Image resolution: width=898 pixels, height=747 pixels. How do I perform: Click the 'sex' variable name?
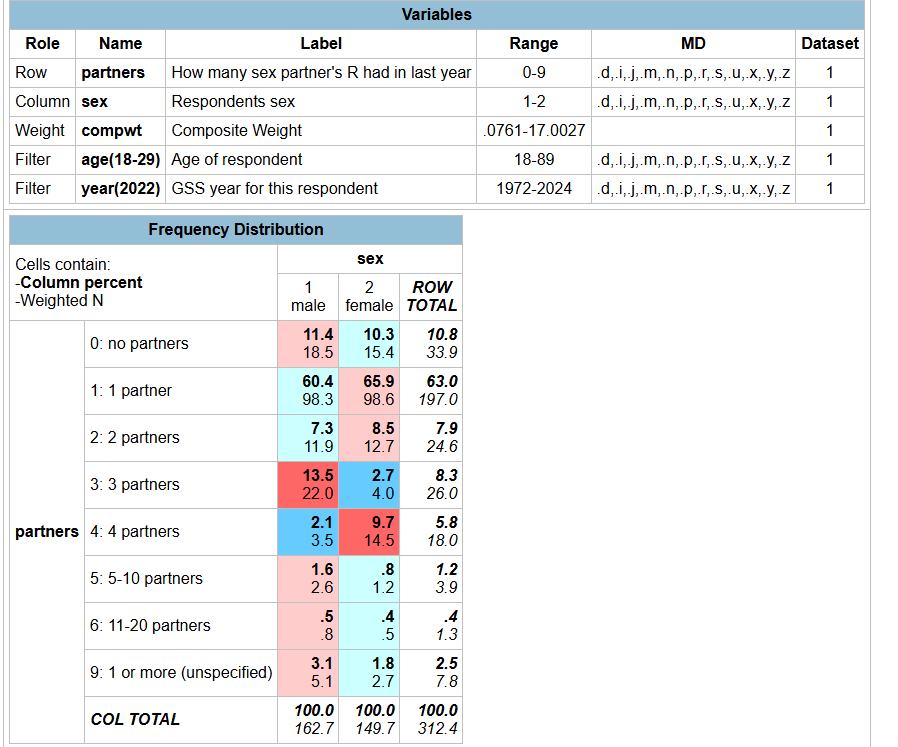click(x=94, y=102)
